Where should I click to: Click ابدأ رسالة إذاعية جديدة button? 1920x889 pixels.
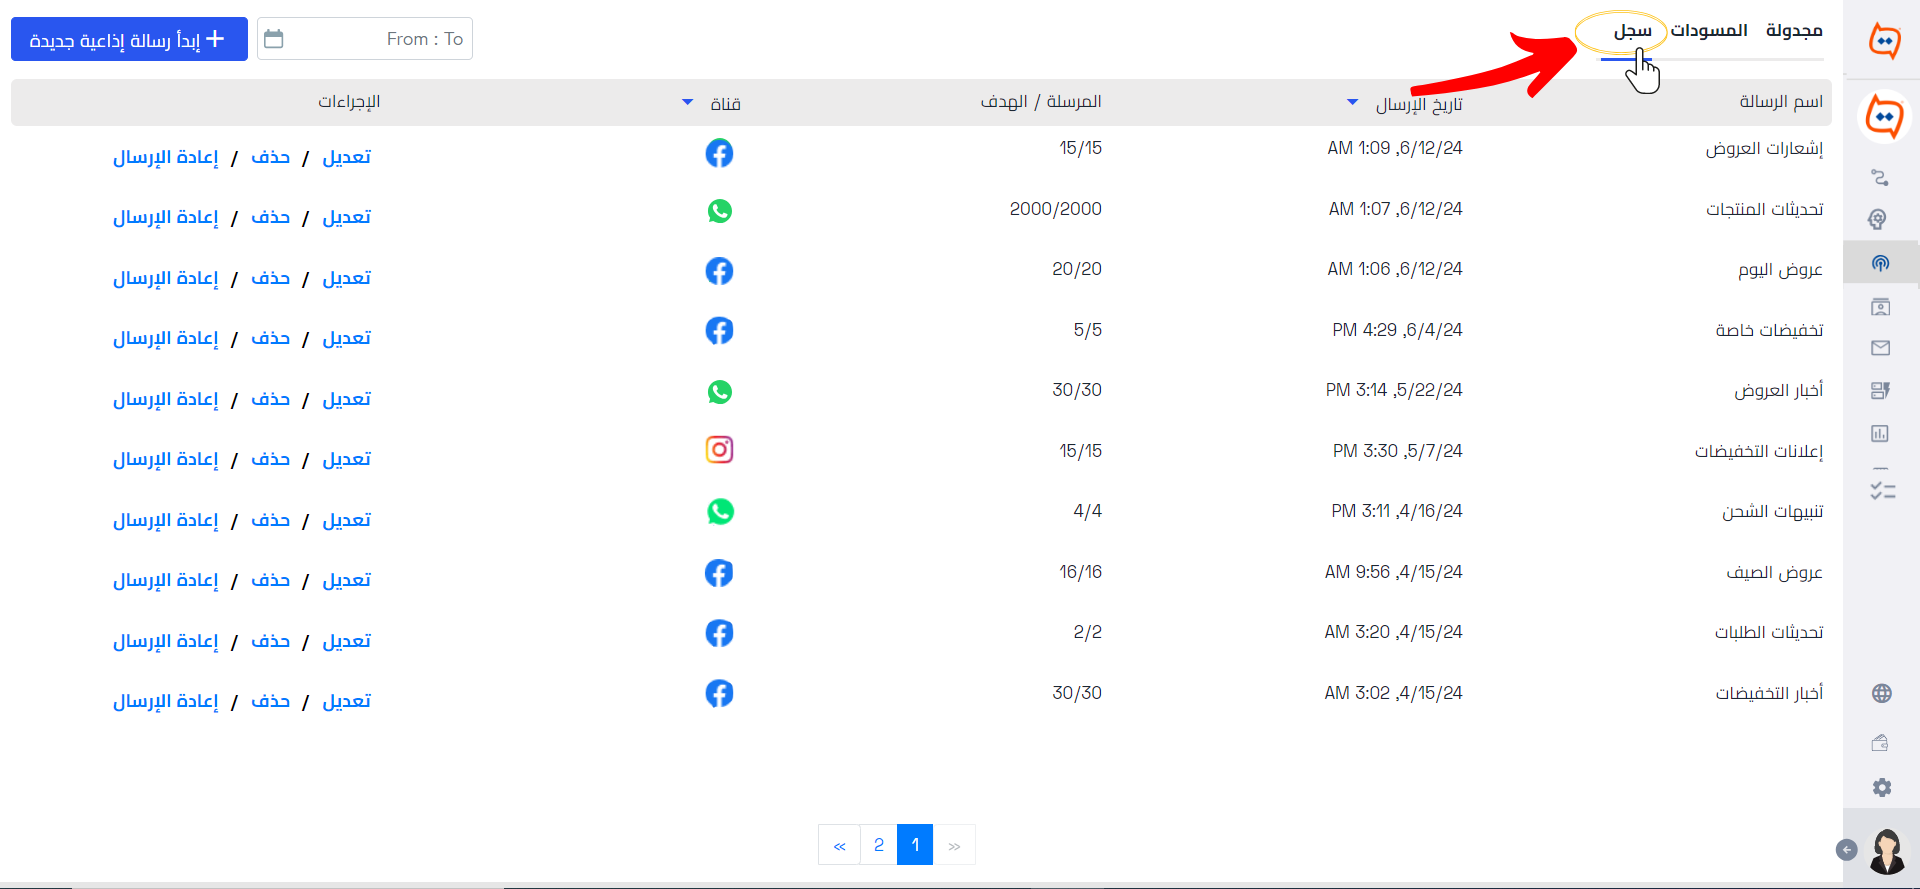pyautogui.click(x=129, y=39)
